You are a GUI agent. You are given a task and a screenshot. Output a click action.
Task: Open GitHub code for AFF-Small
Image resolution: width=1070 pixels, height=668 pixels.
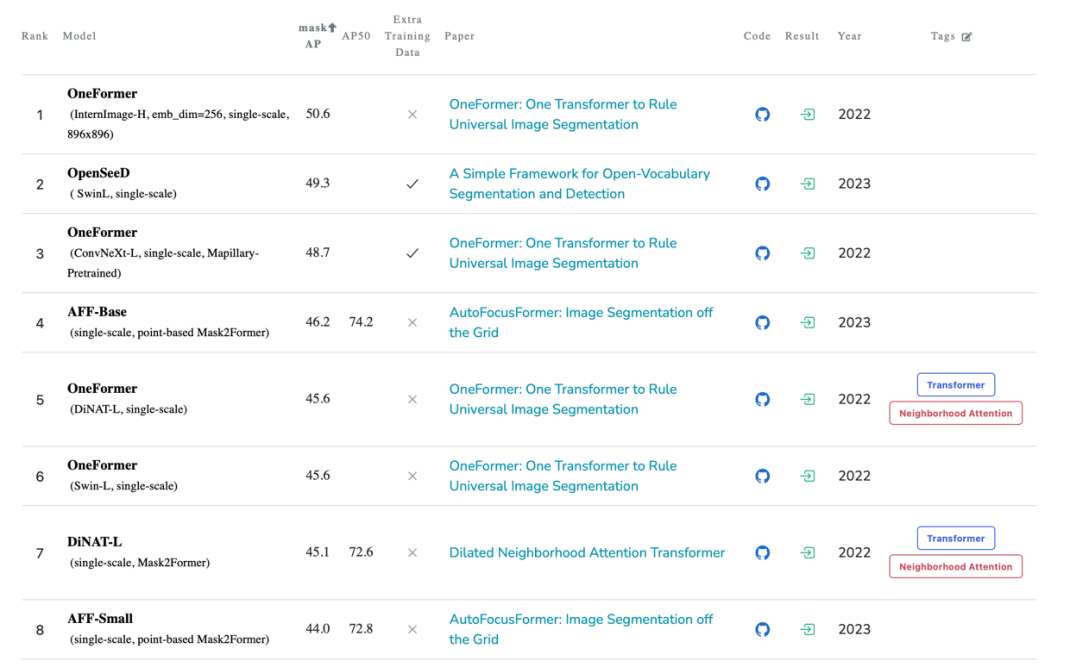762,630
